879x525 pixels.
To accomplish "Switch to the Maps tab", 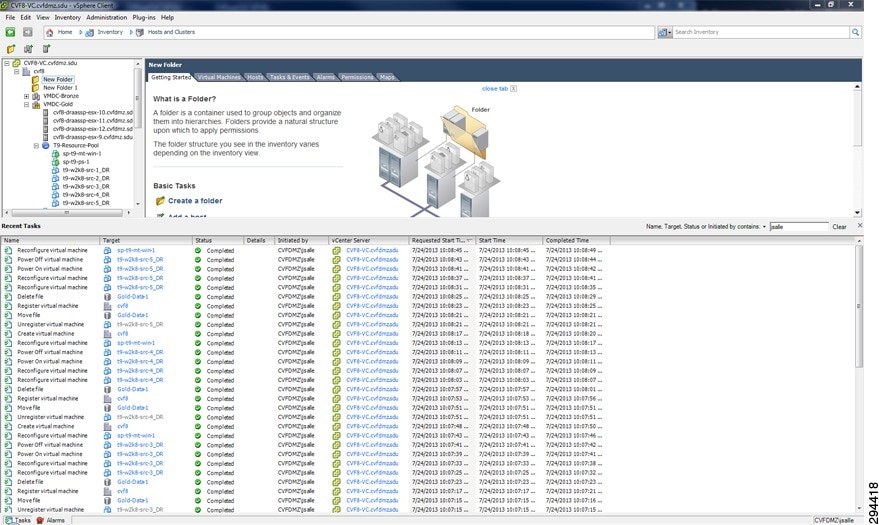I will [387, 77].
